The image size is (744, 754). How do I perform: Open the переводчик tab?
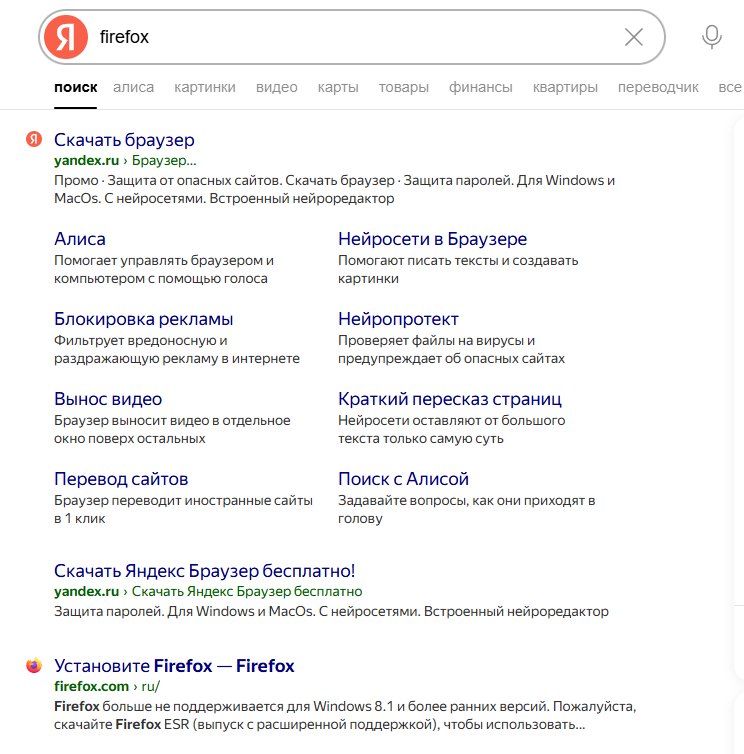(658, 87)
